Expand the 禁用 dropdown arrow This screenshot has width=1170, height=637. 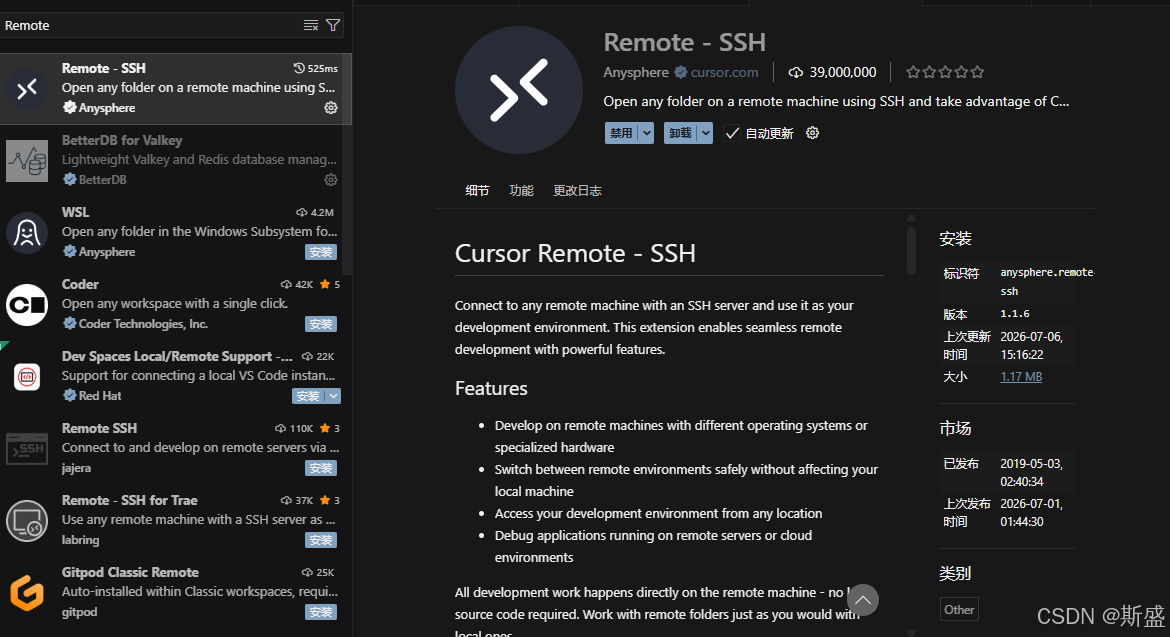(647, 133)
